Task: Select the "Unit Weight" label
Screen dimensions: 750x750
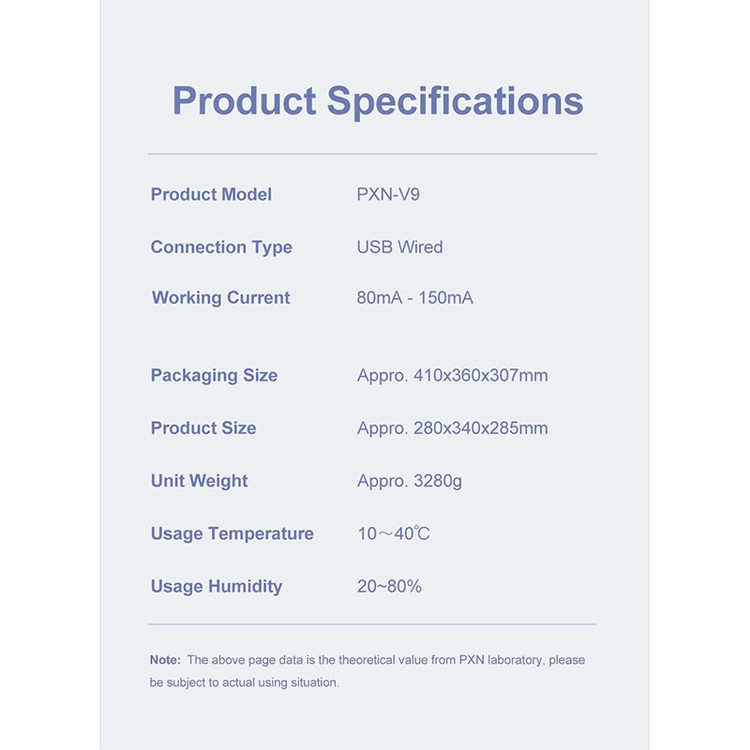Action: [x=199, y=481]
